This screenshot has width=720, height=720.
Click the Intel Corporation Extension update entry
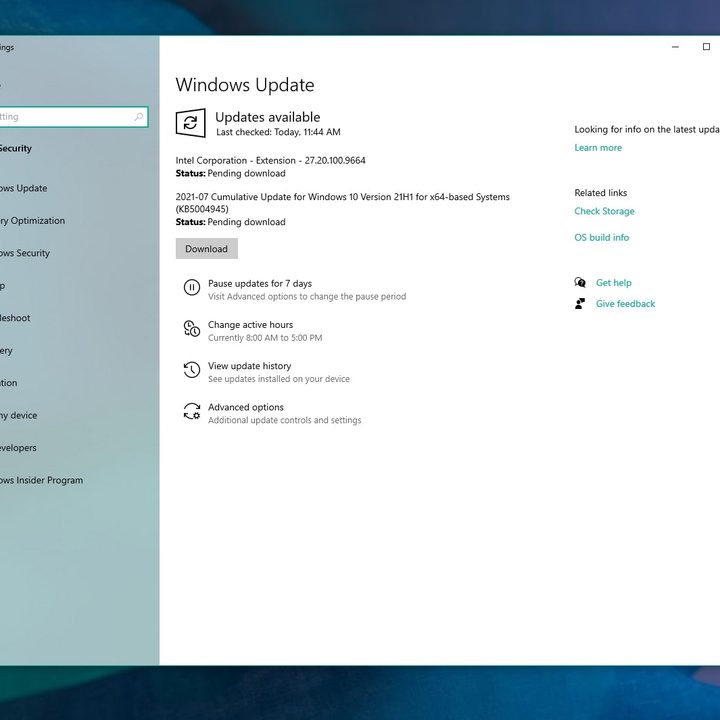[270, 161]
